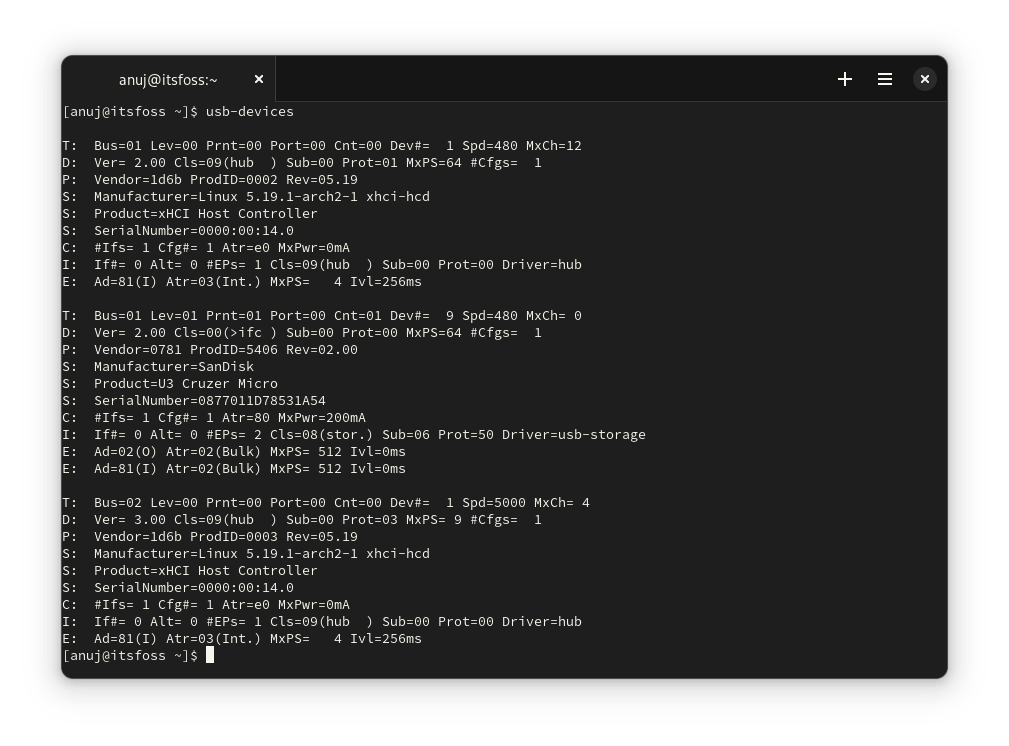The image size is (1009, 746).
Task: Select the anuj@itsfoss:~ tab
Action: [167, 79]
